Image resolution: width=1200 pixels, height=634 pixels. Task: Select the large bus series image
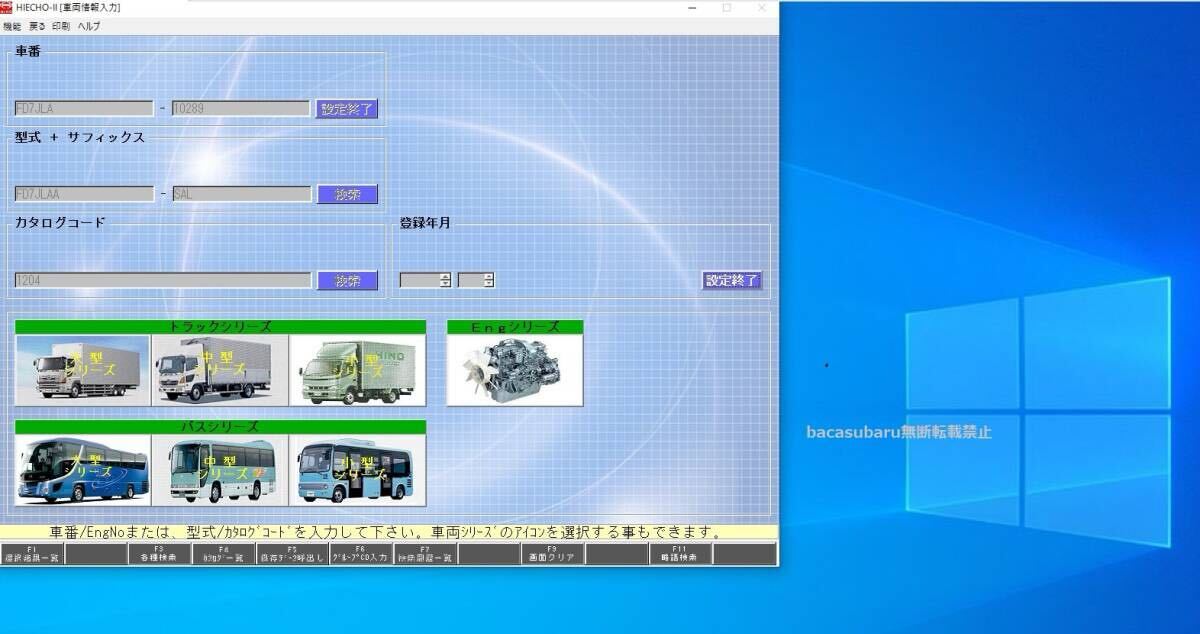click(x=82, y=470)
